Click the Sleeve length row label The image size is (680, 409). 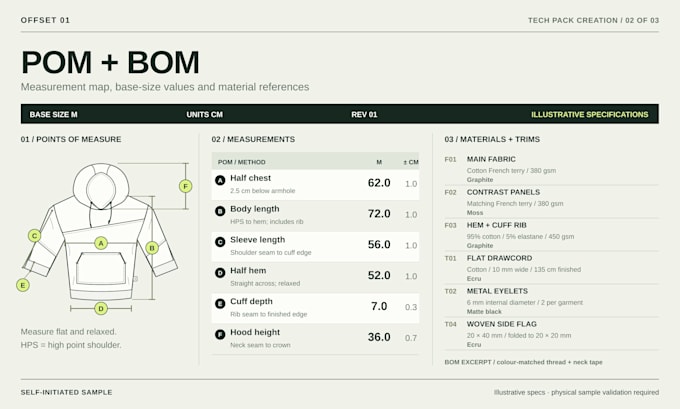pyautogui.click(x=258, y=240)
